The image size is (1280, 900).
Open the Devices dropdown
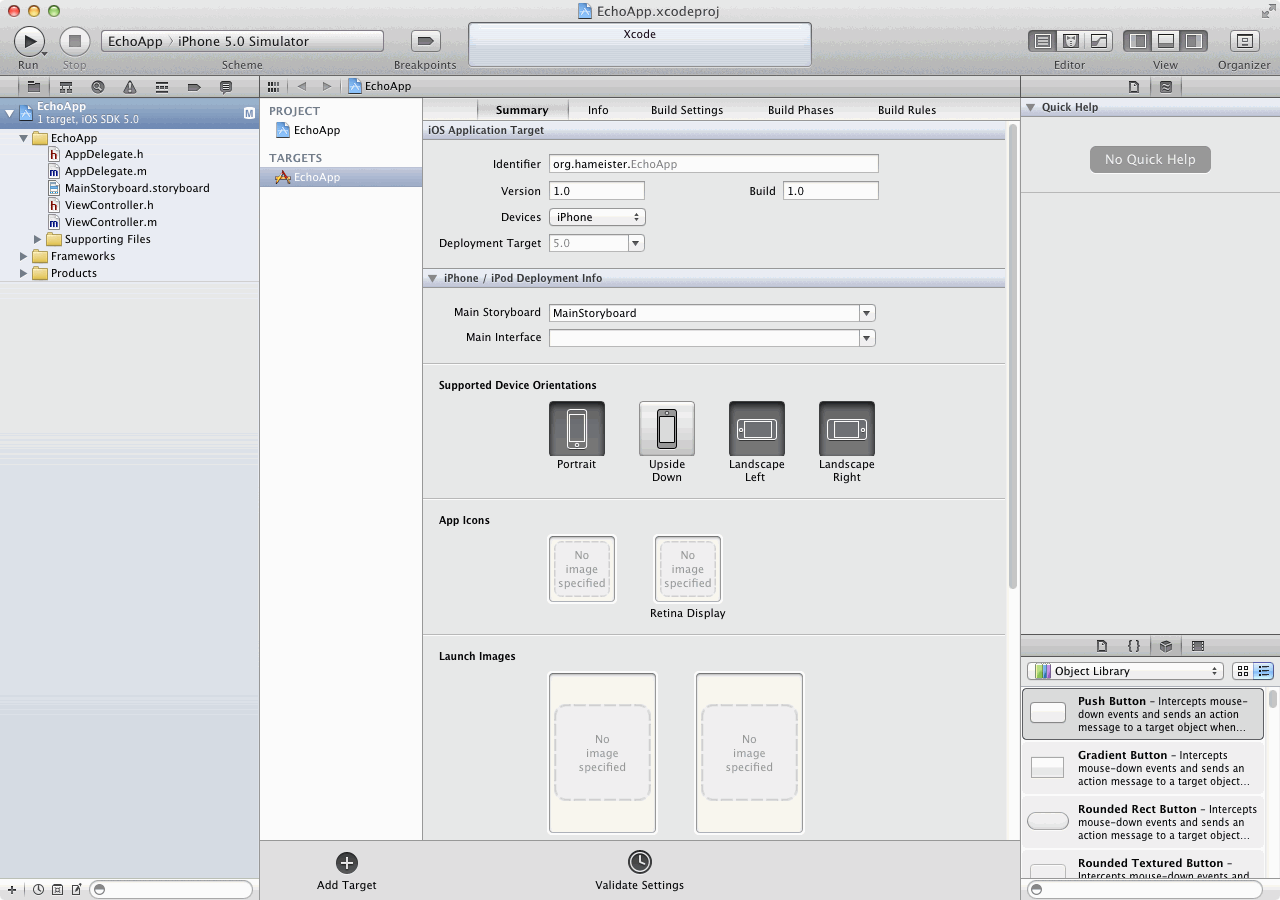point(597,217)
